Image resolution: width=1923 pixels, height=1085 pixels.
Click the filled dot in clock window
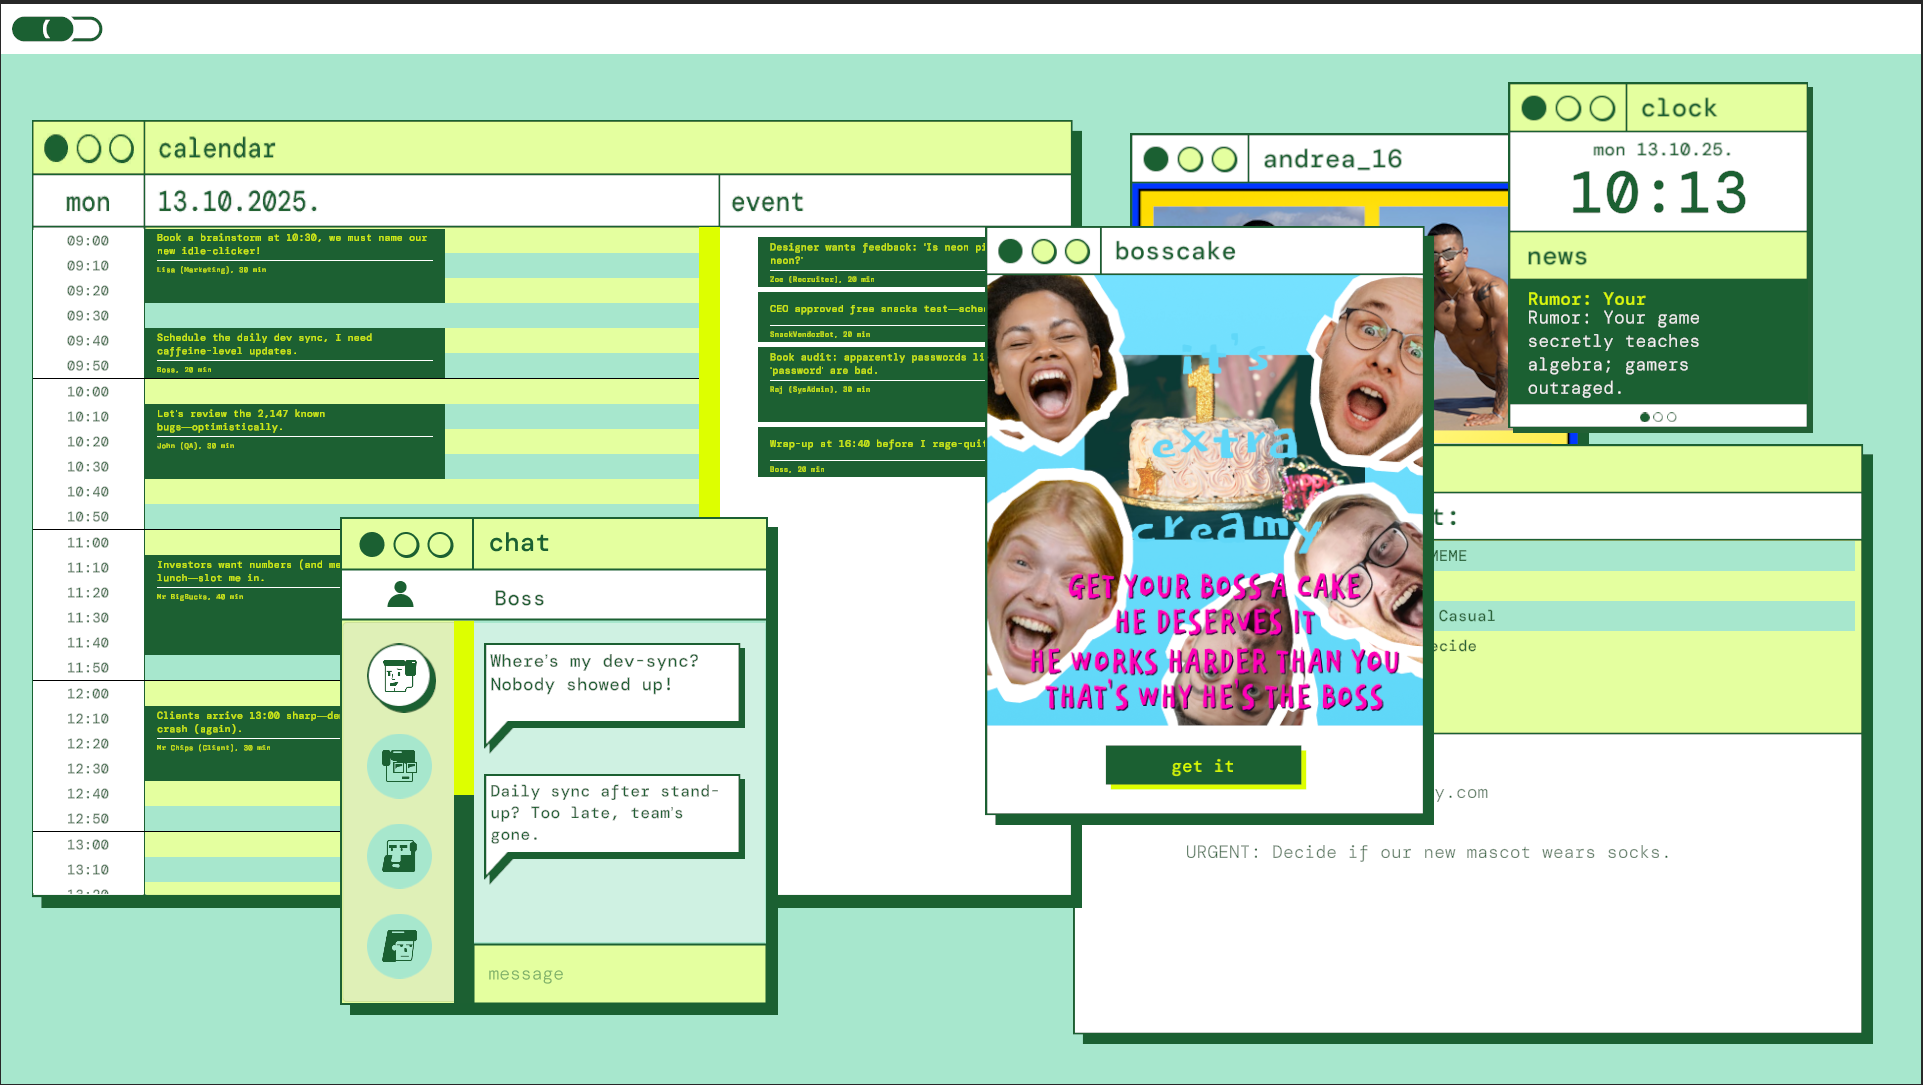(1534, 108)
